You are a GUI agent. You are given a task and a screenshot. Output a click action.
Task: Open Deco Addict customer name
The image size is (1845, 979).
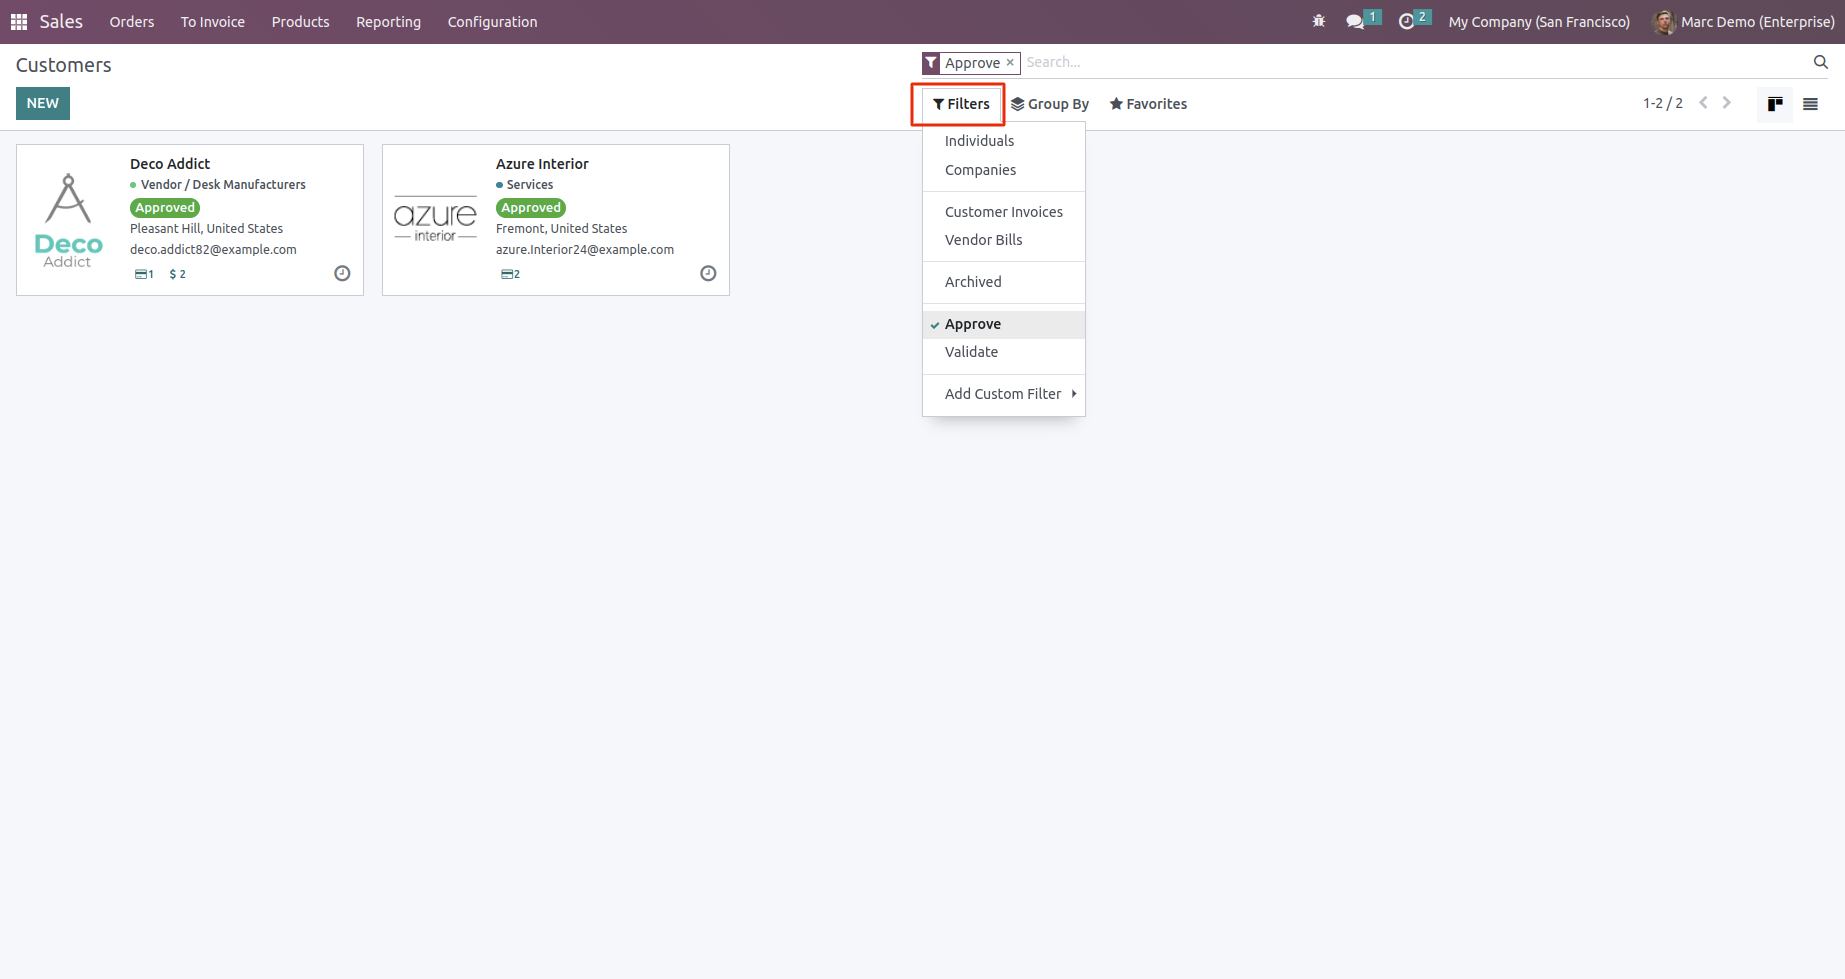170,164
